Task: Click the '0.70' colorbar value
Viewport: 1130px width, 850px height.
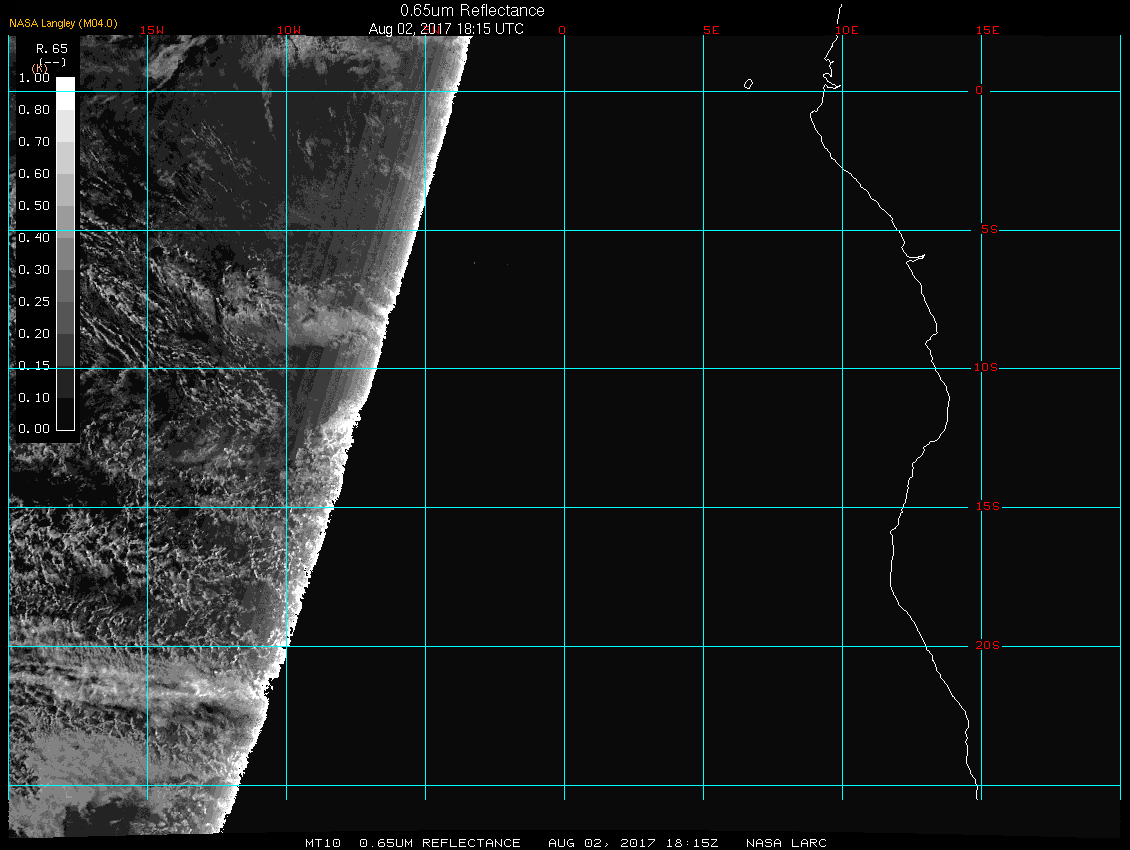Action: click(x=34, y=141)
